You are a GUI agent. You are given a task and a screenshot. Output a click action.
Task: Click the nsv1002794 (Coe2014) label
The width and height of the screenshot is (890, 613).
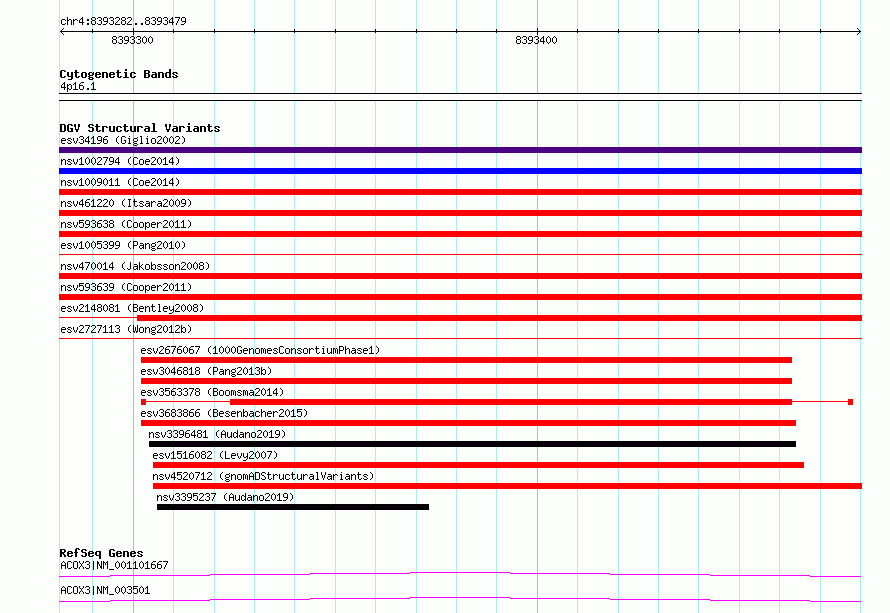[x=120, y=161]
